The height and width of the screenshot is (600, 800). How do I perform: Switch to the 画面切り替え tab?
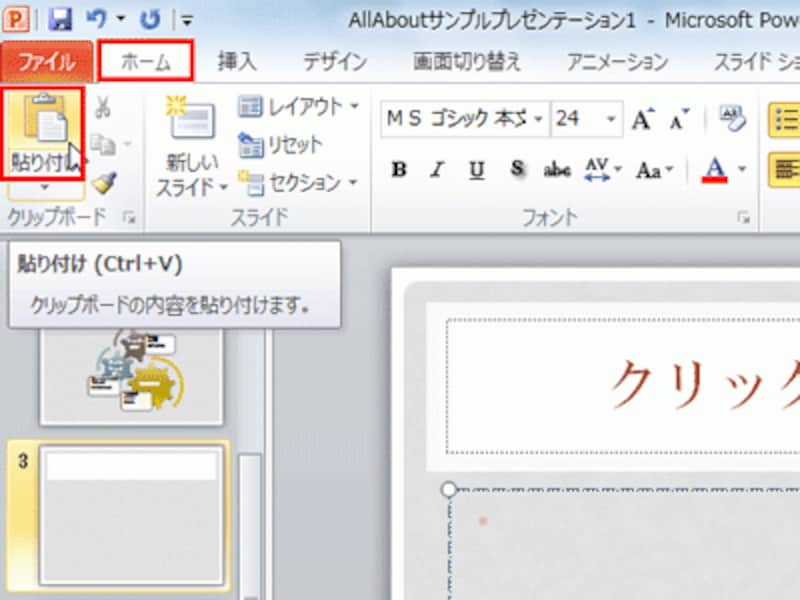(466, 62)
